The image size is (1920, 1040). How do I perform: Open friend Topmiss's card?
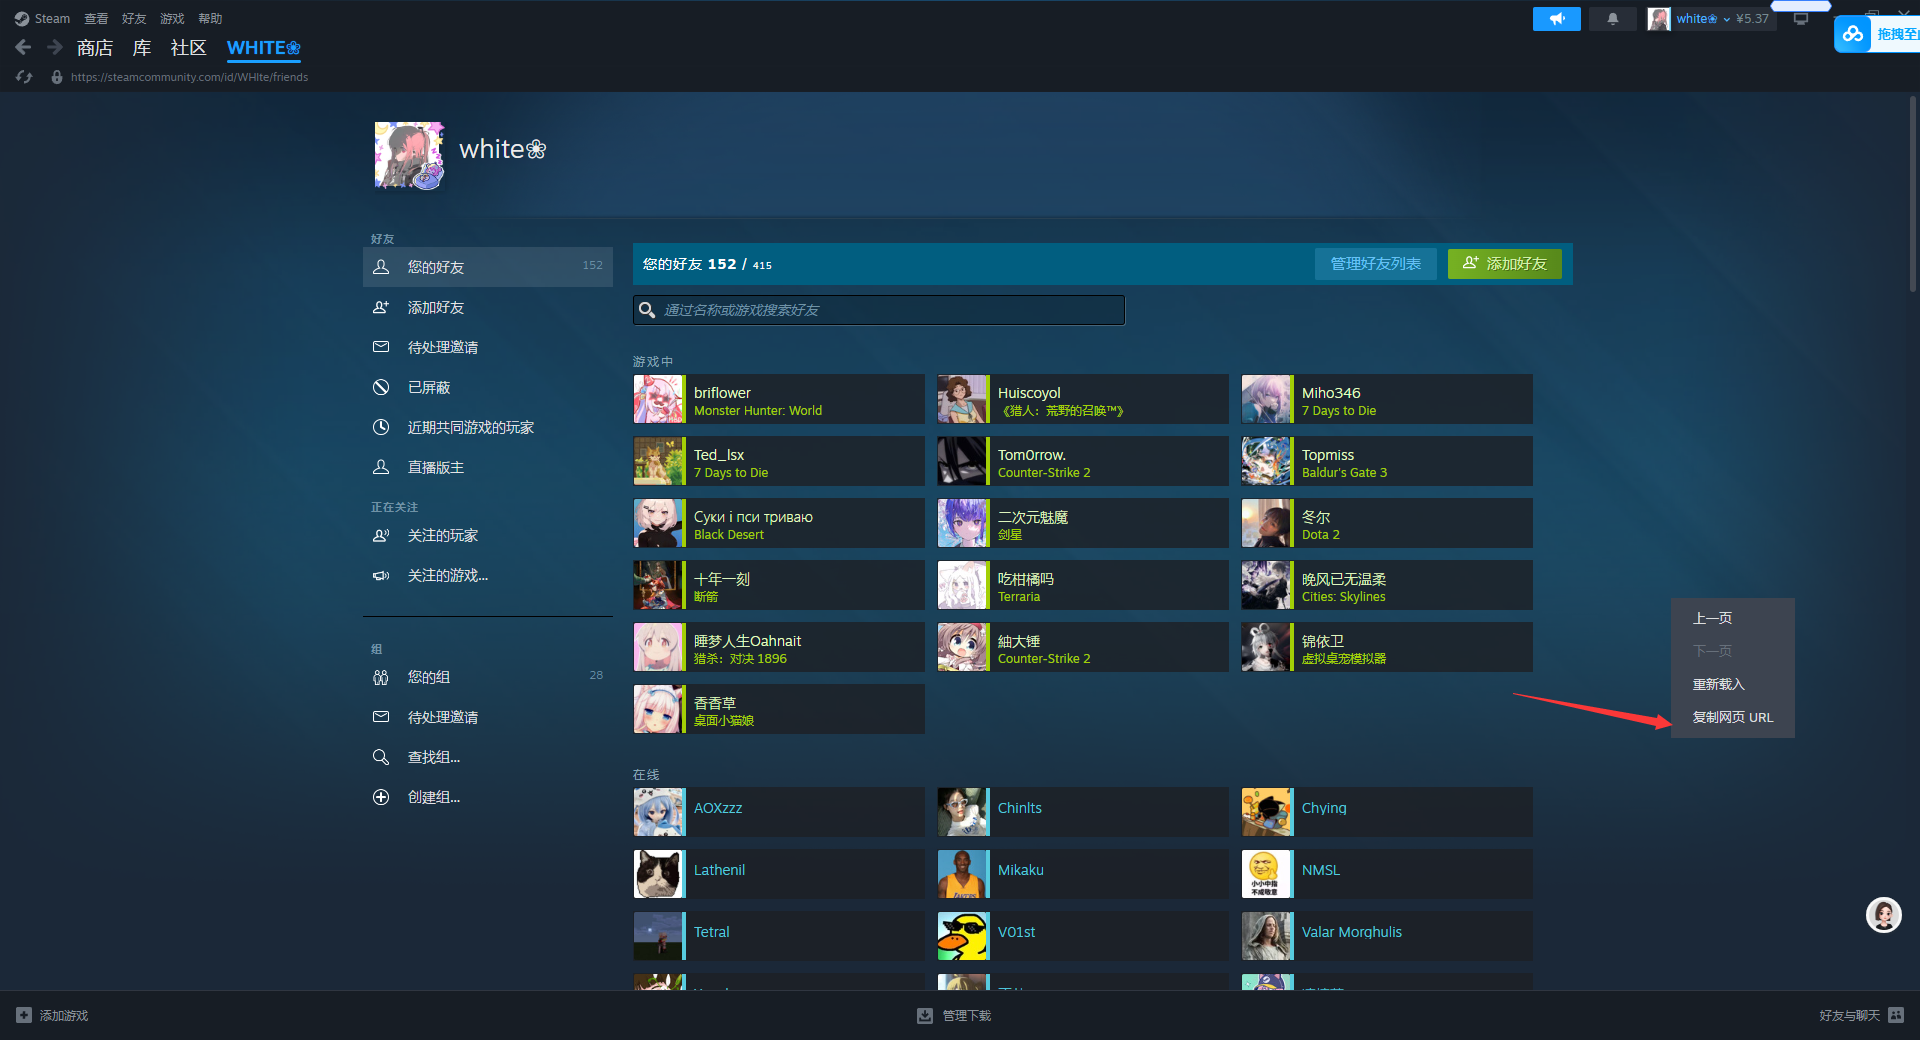[1387, 461]
